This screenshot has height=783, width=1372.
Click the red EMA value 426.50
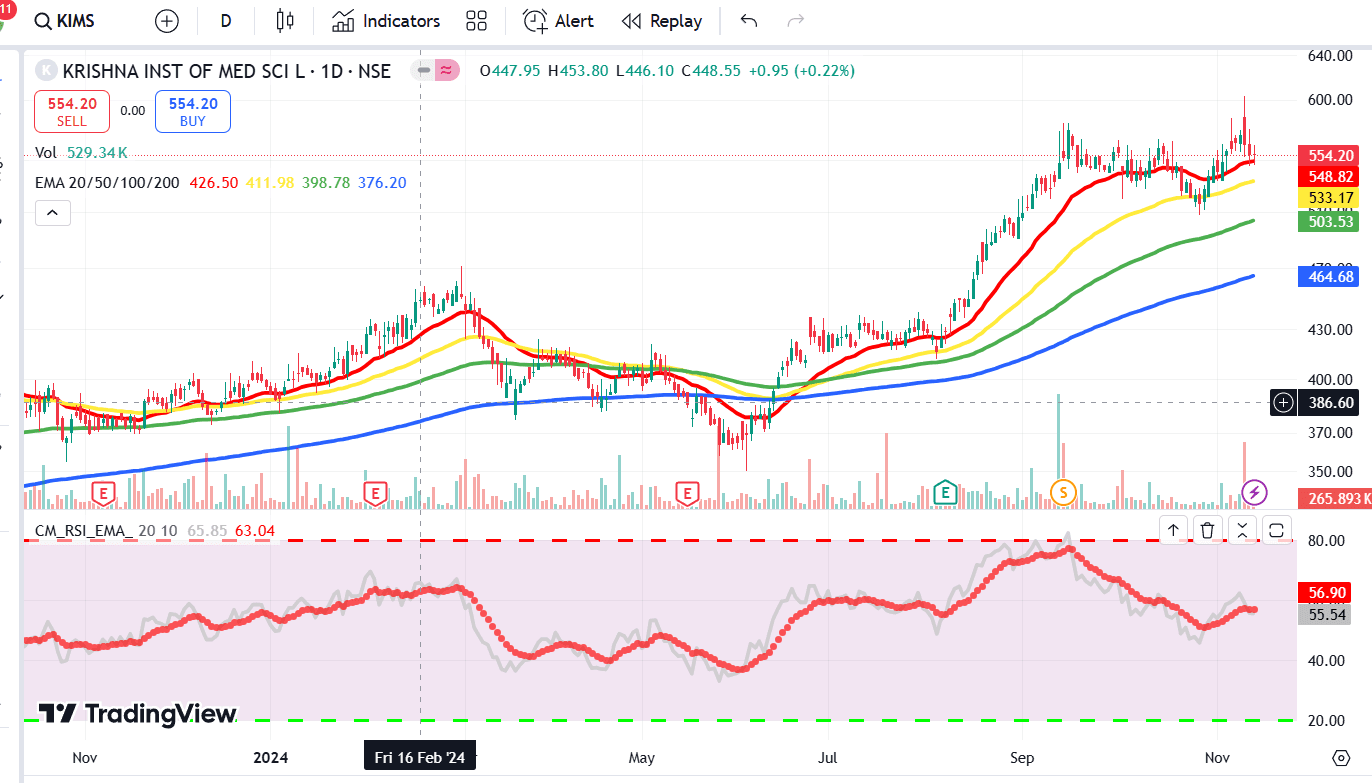pos(213,183)
